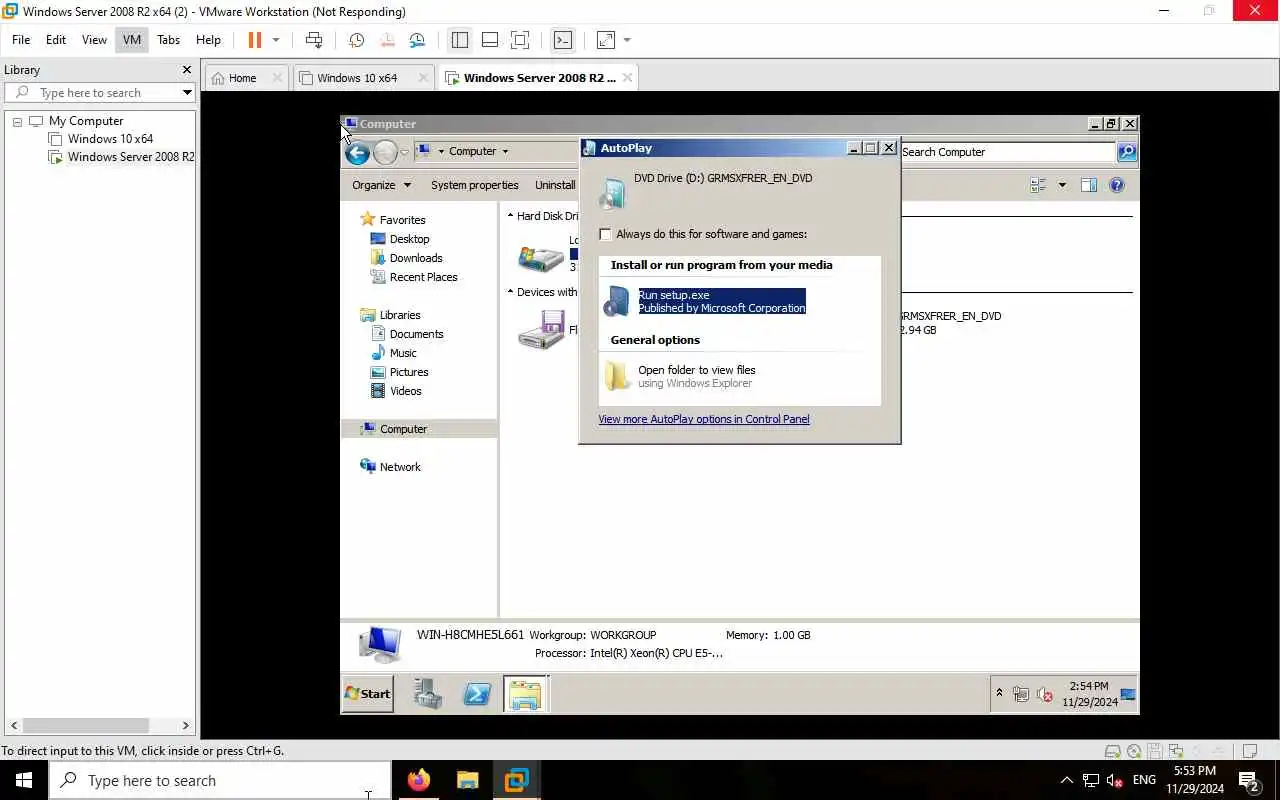Open the view options dropdown arrow
The height and width of the screenshot is (800, 1280).
[1062, 185]
